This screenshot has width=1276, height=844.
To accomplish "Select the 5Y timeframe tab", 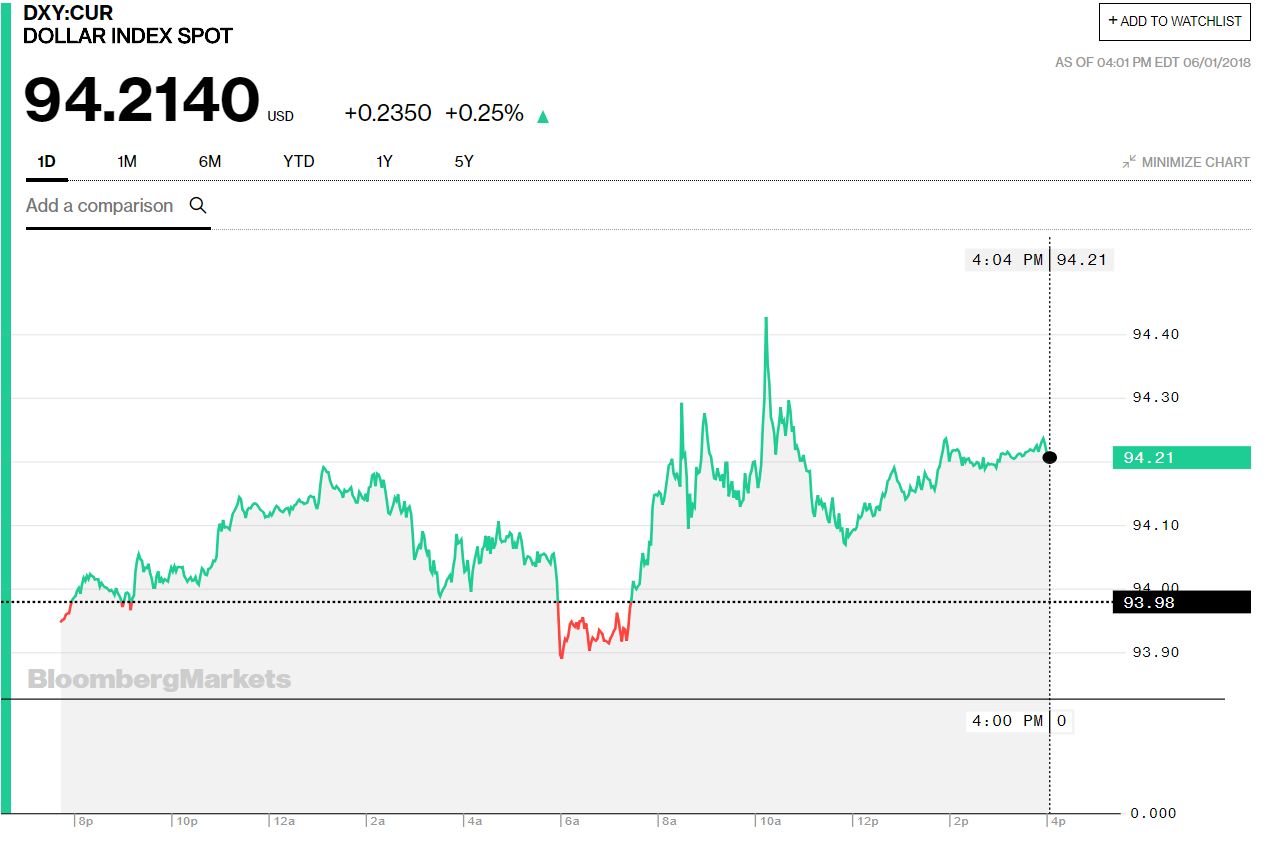I will click(x=462, y=161).
